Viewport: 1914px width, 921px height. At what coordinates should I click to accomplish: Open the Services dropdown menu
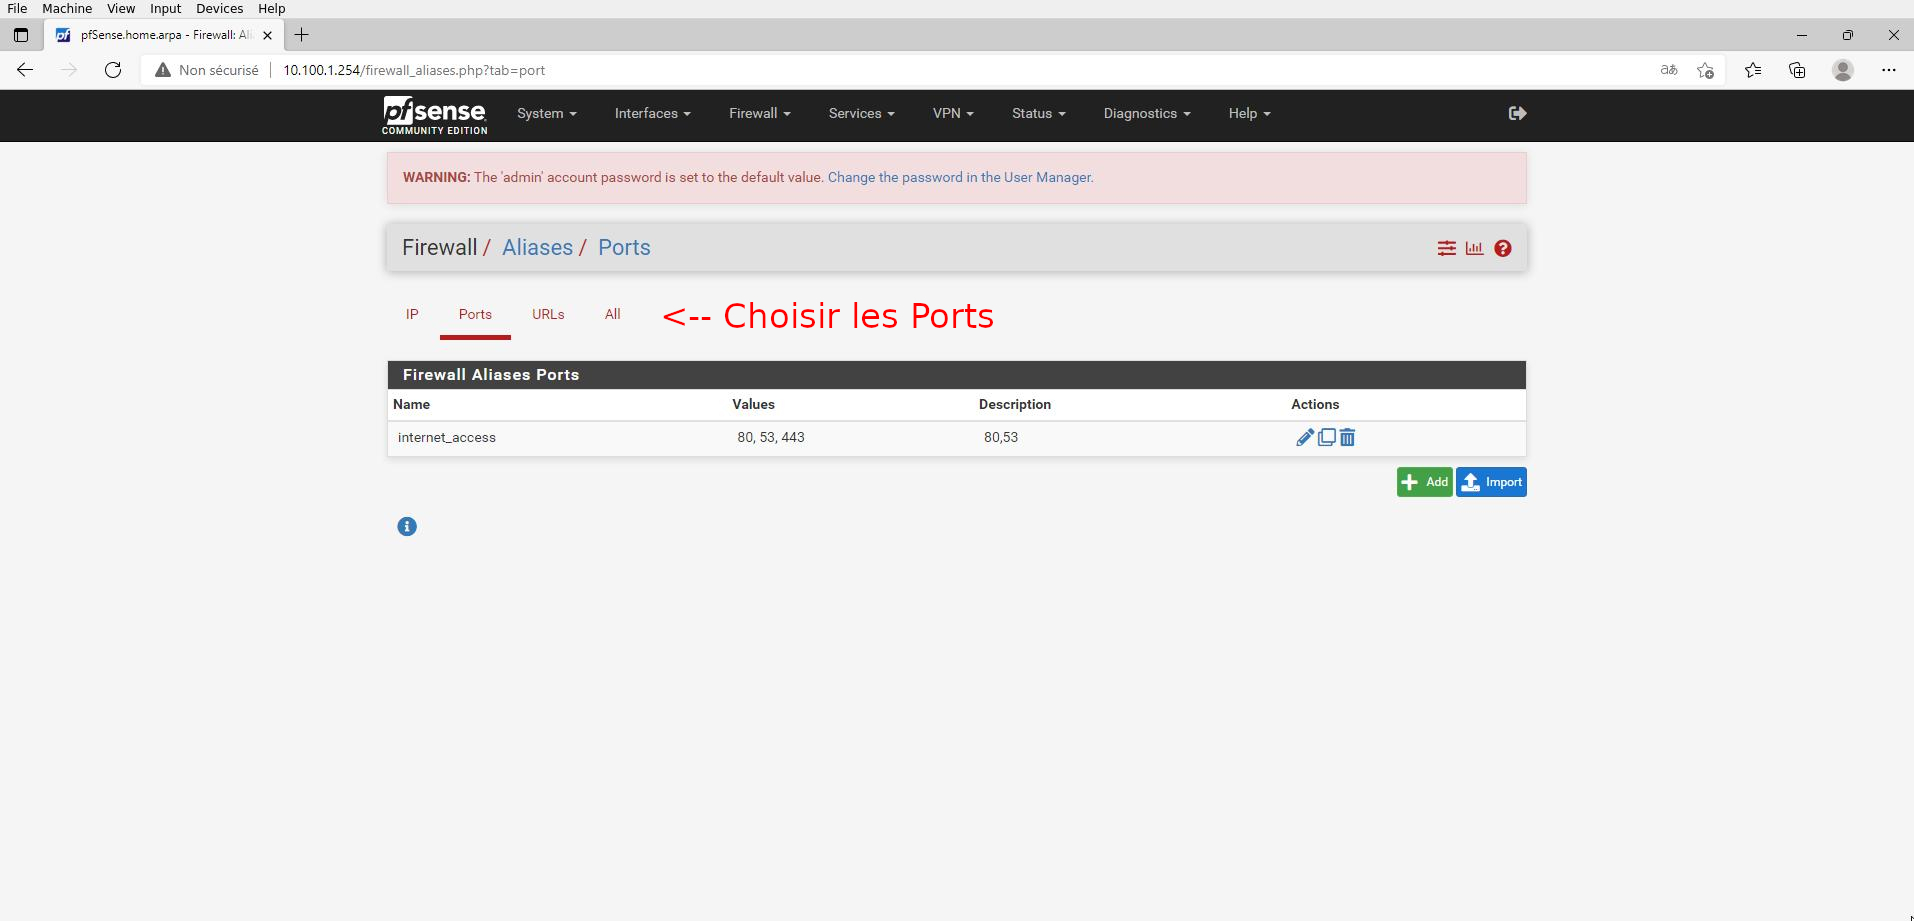click(x=861, y=113)
